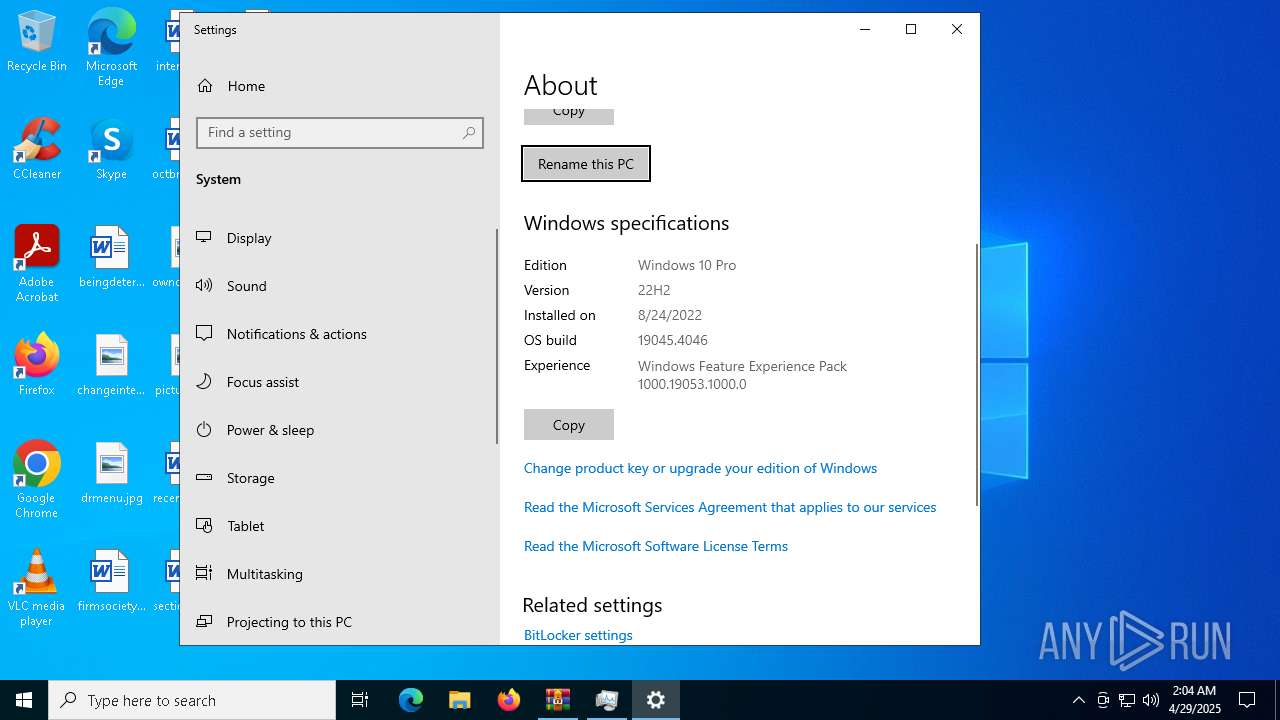Image resolution: width=1280 pixels, height=720 pixels.
Task: Open the Action Center notifications icon
Action: pyautogui.click(x=1247, y=700)
